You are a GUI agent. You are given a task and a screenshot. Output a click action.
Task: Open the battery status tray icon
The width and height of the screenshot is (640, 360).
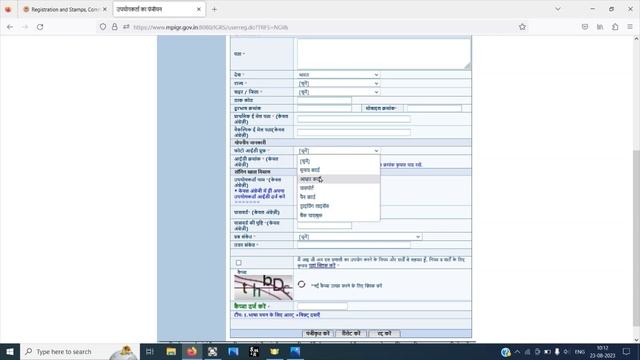[x=547, y=351]
